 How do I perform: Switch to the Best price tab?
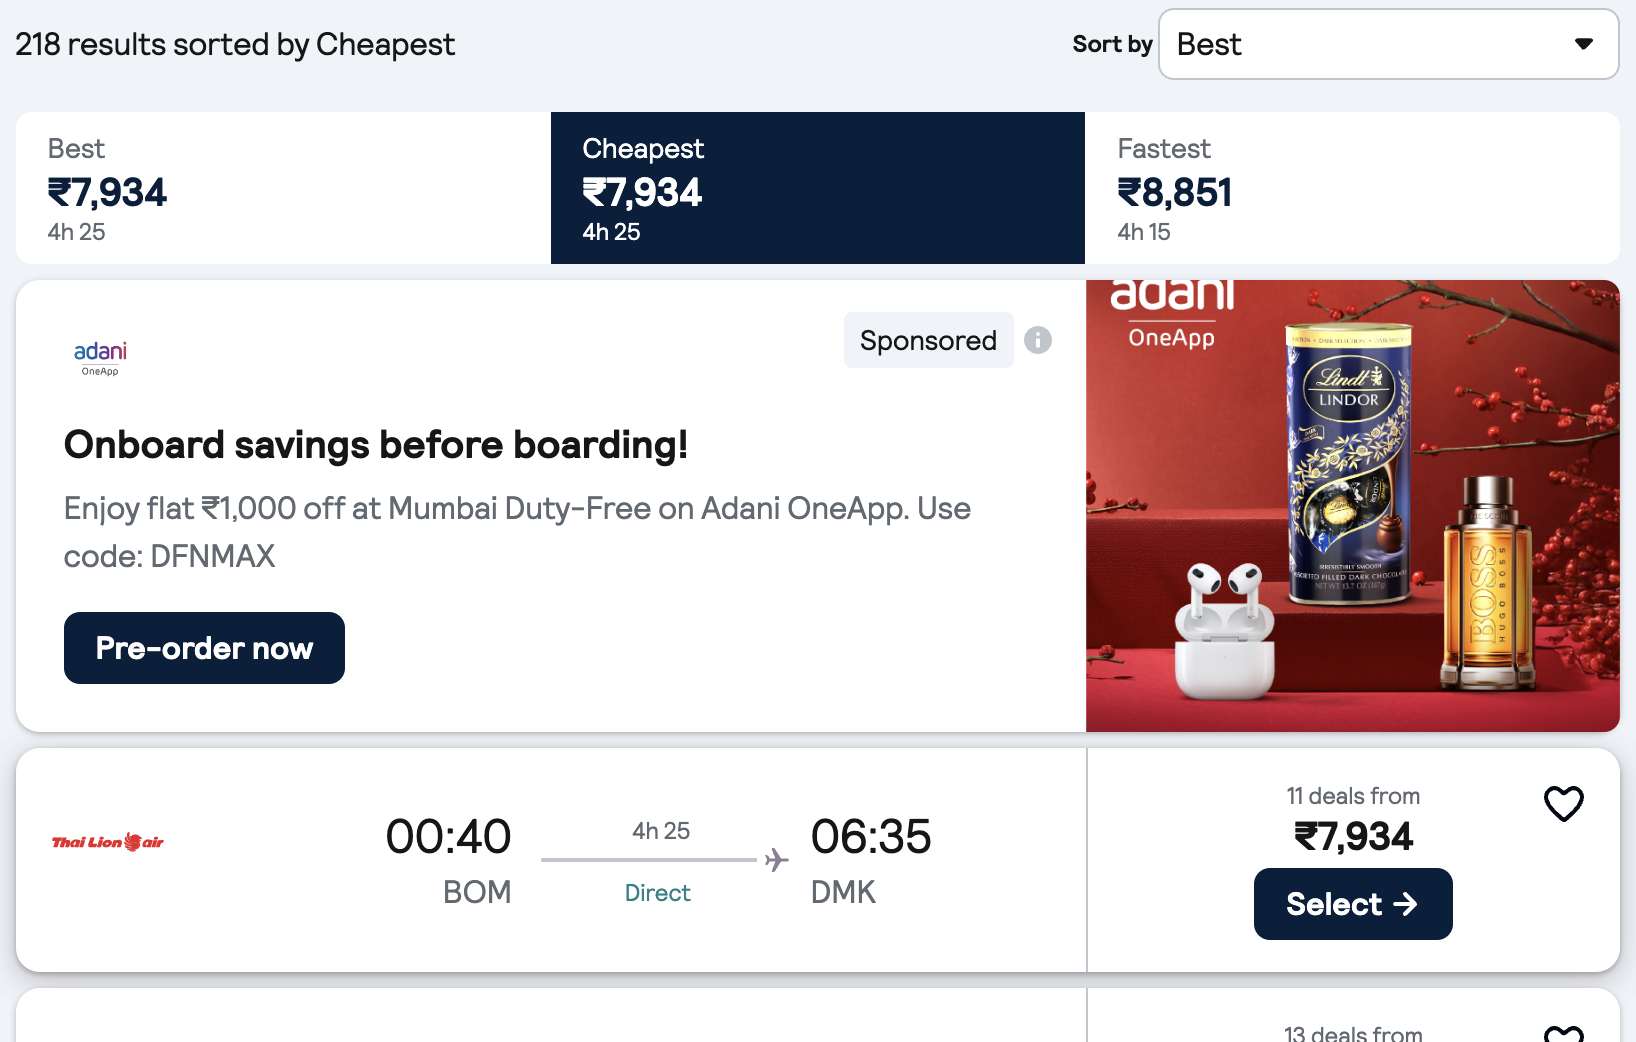point(283,188)
